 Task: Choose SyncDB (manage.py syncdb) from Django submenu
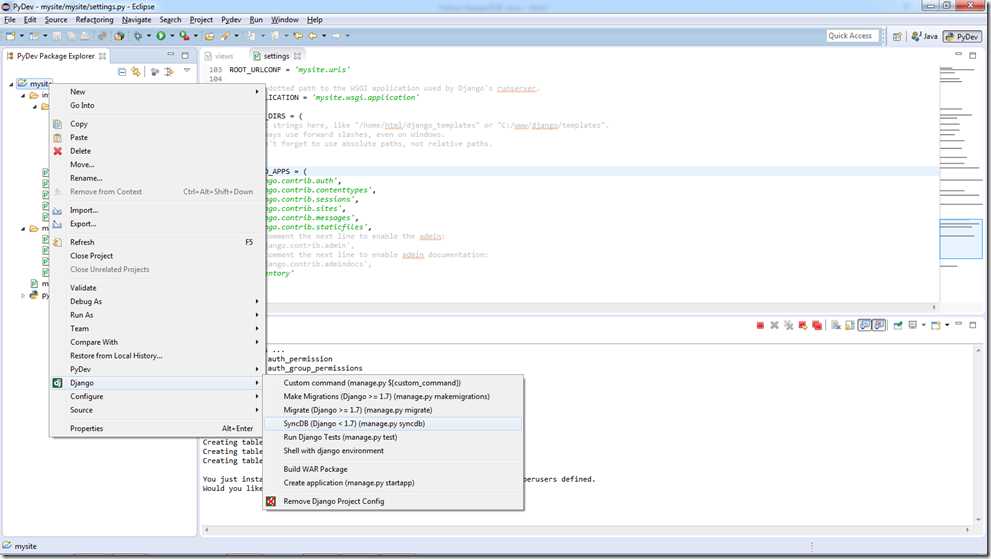tap(392, 424)
